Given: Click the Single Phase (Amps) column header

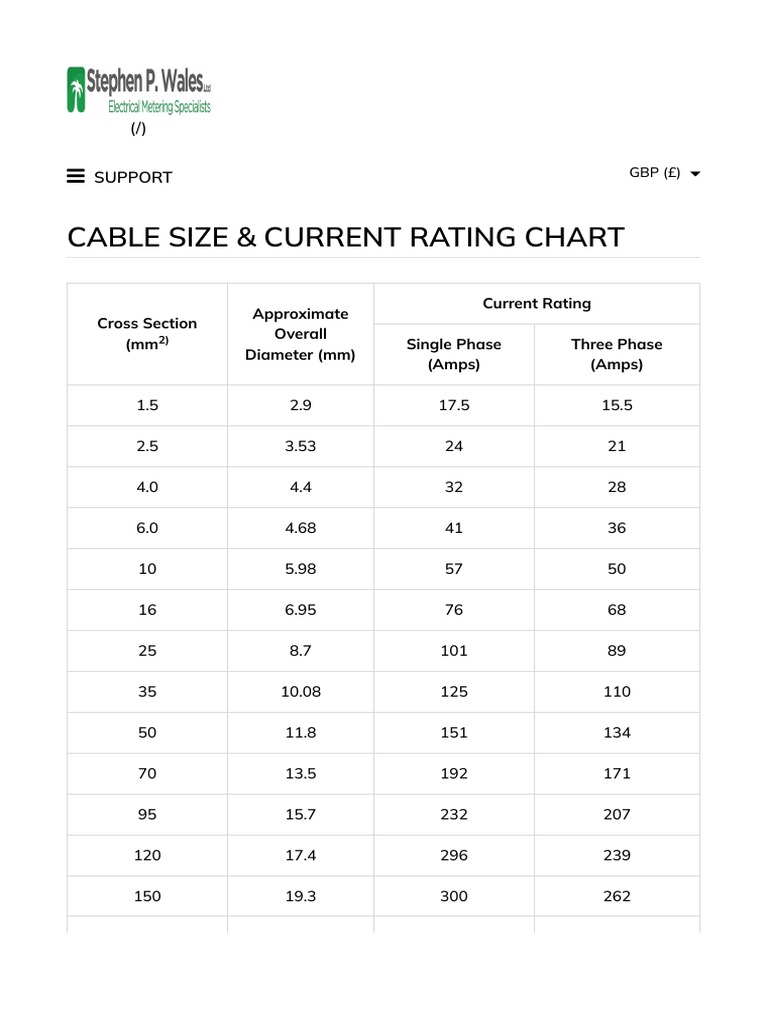Looking at the screenshot, I should tap(454, 354).
